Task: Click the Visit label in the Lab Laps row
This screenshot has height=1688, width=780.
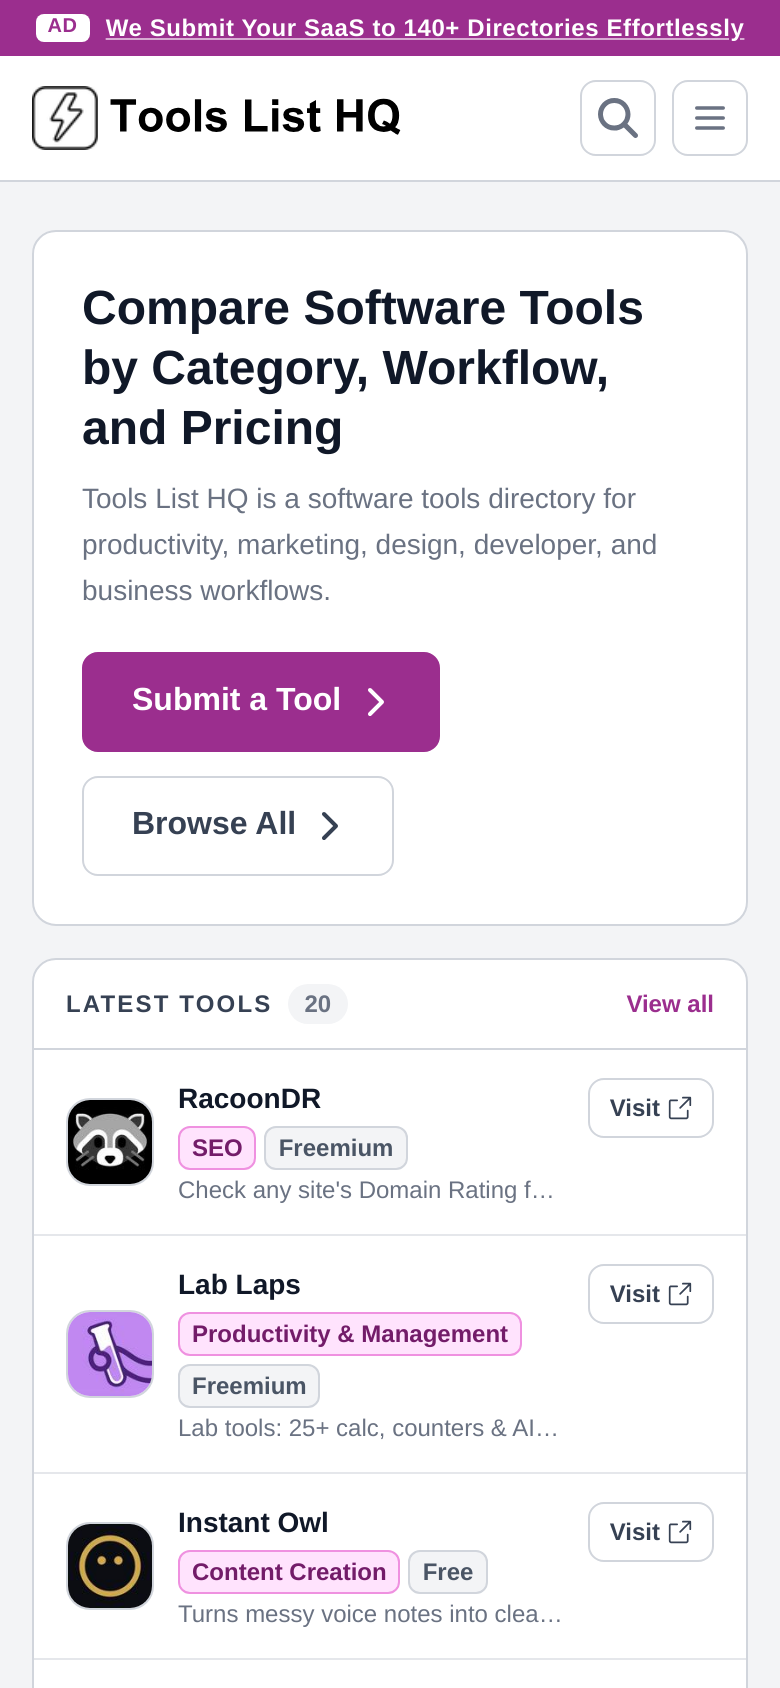Action: point(635,1294)
